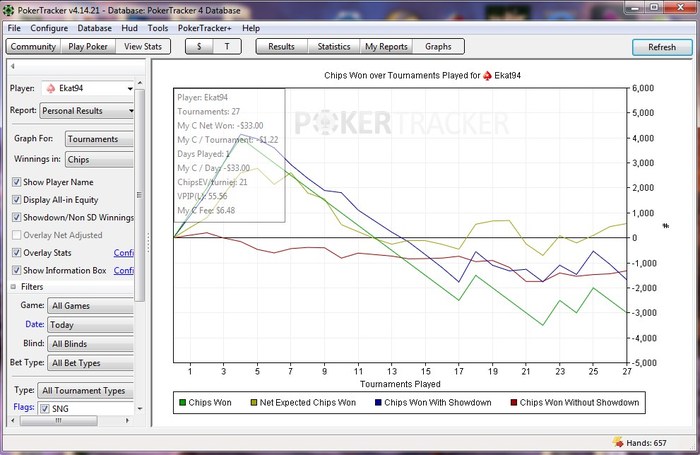The image size is (700, 455).
Task: Enable Overlay Net Adjusted checkbox
Action: pos(17,235)
